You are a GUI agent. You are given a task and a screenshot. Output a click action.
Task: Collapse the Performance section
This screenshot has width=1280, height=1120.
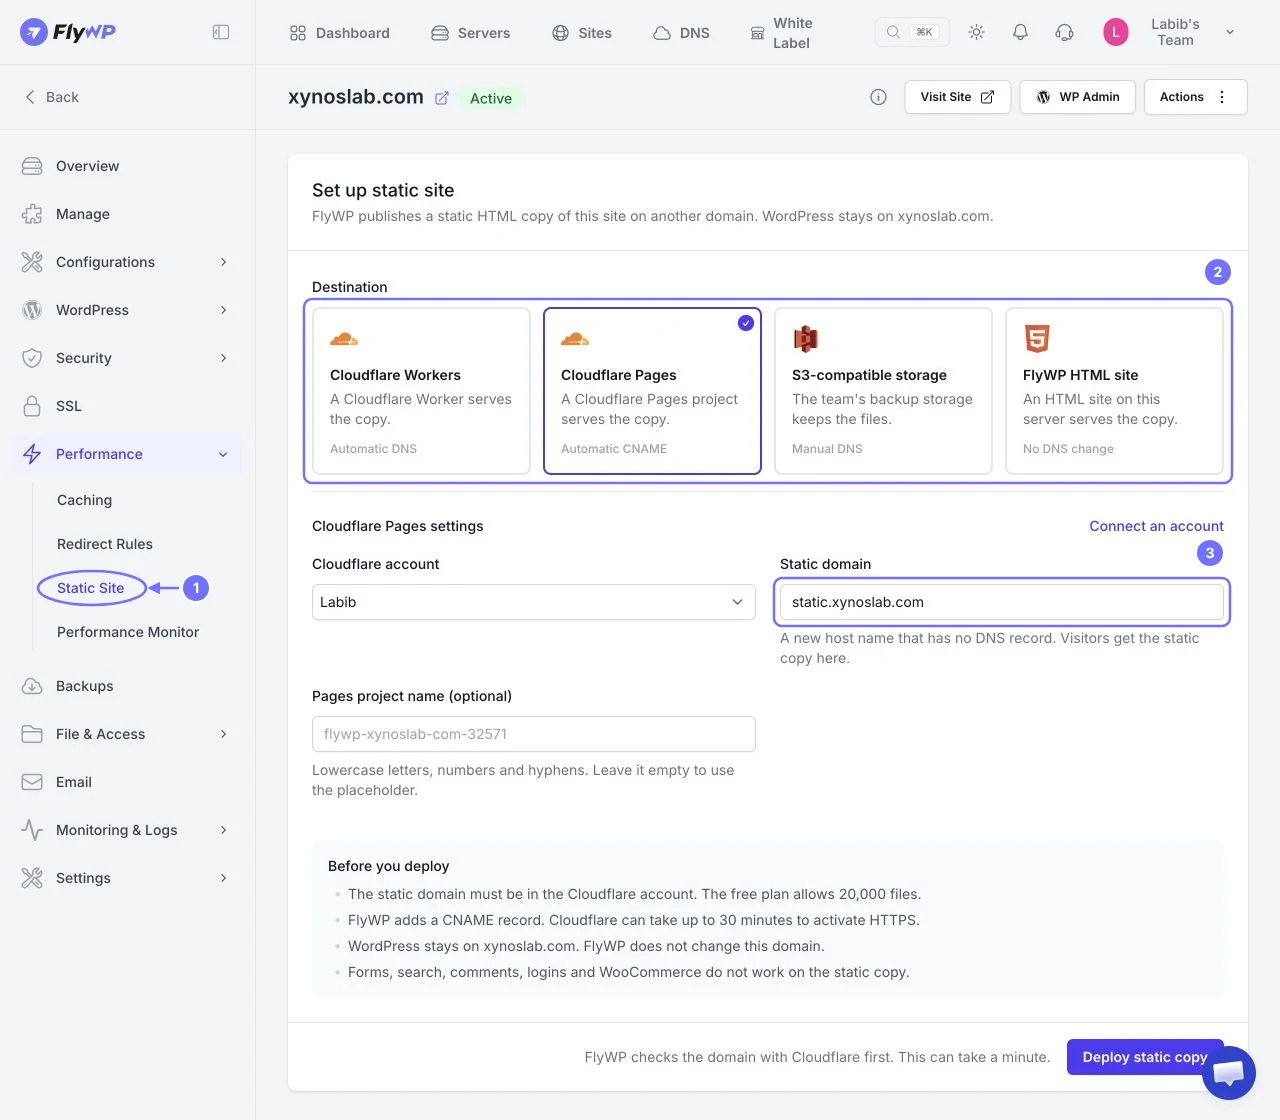(x=127, y=454)
